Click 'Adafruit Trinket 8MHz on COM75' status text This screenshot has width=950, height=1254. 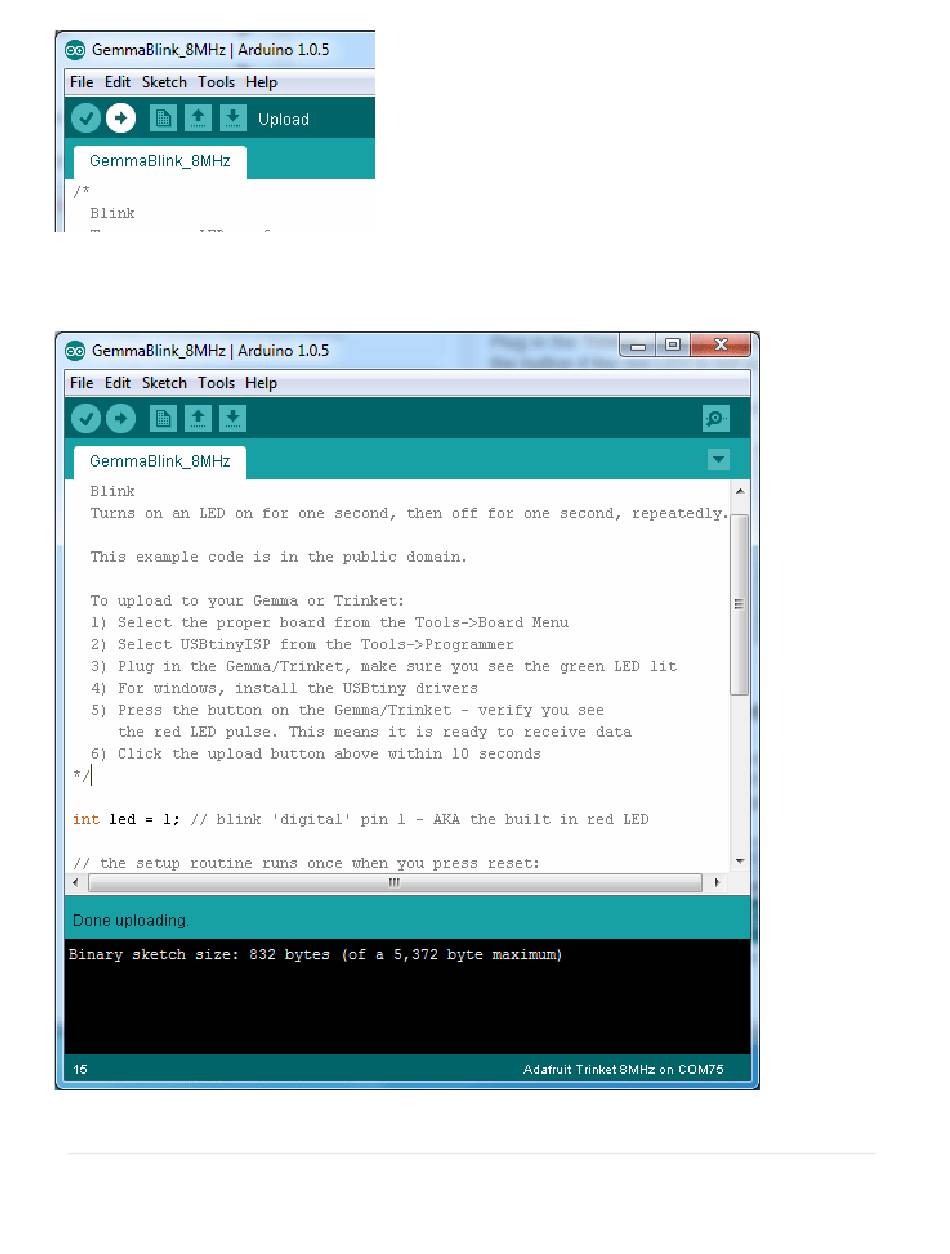click(x=623, y=1070)
